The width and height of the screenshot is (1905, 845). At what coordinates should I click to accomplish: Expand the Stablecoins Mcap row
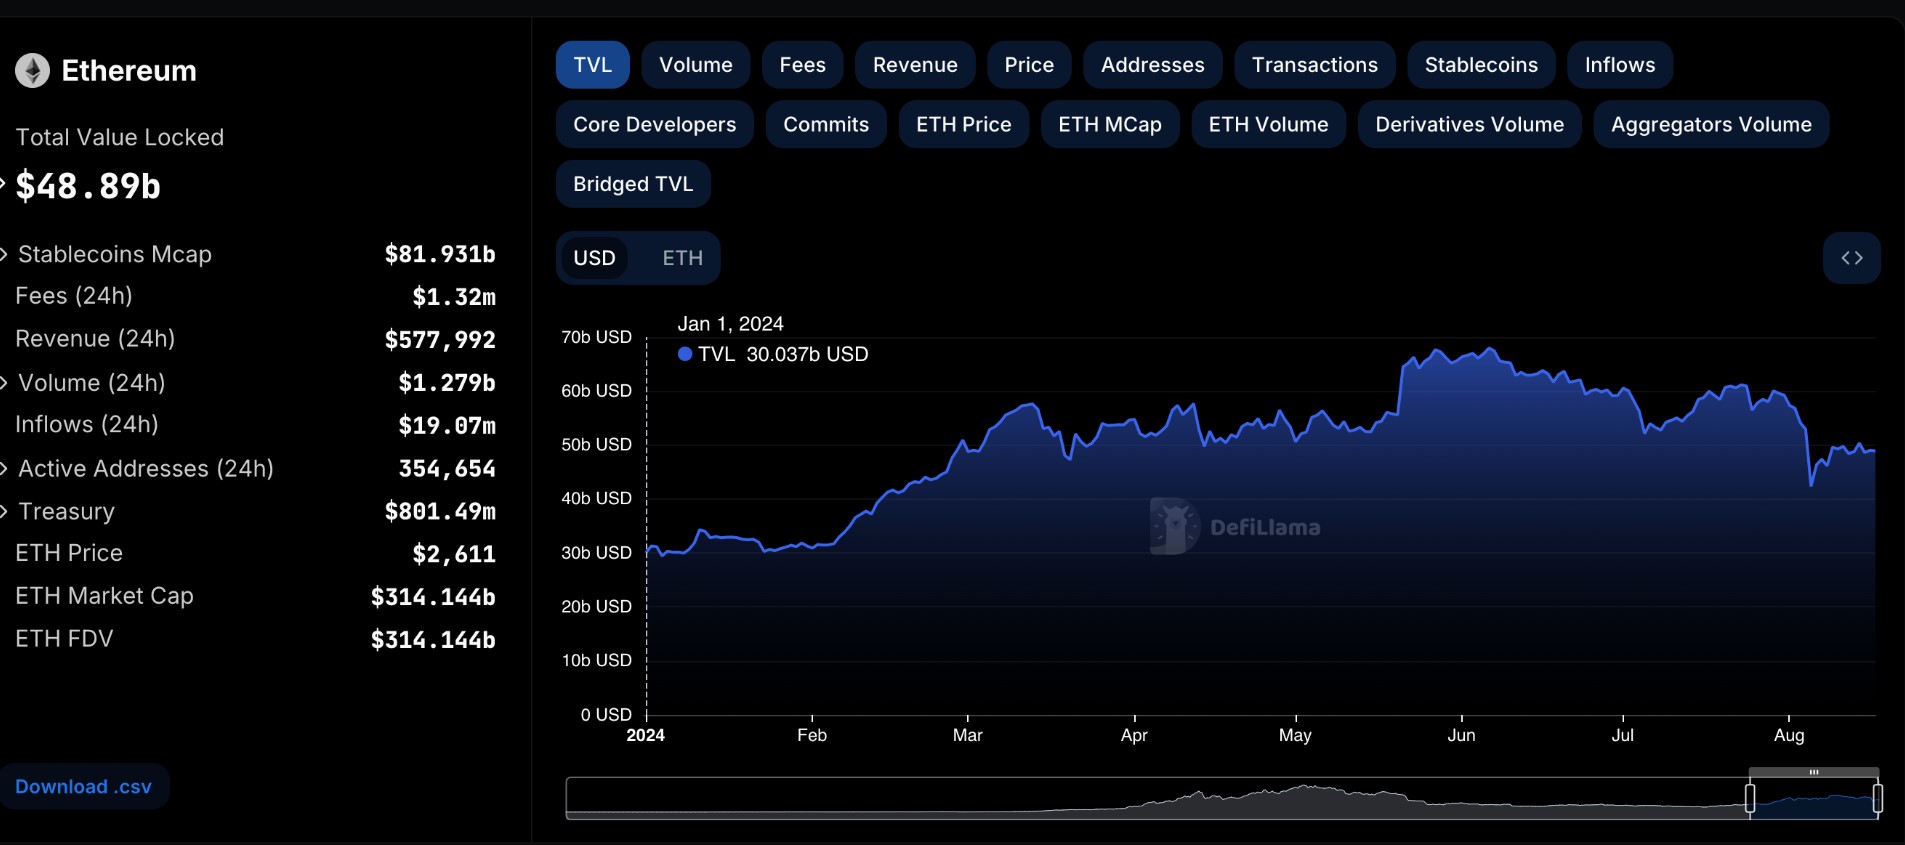(4, 254)
